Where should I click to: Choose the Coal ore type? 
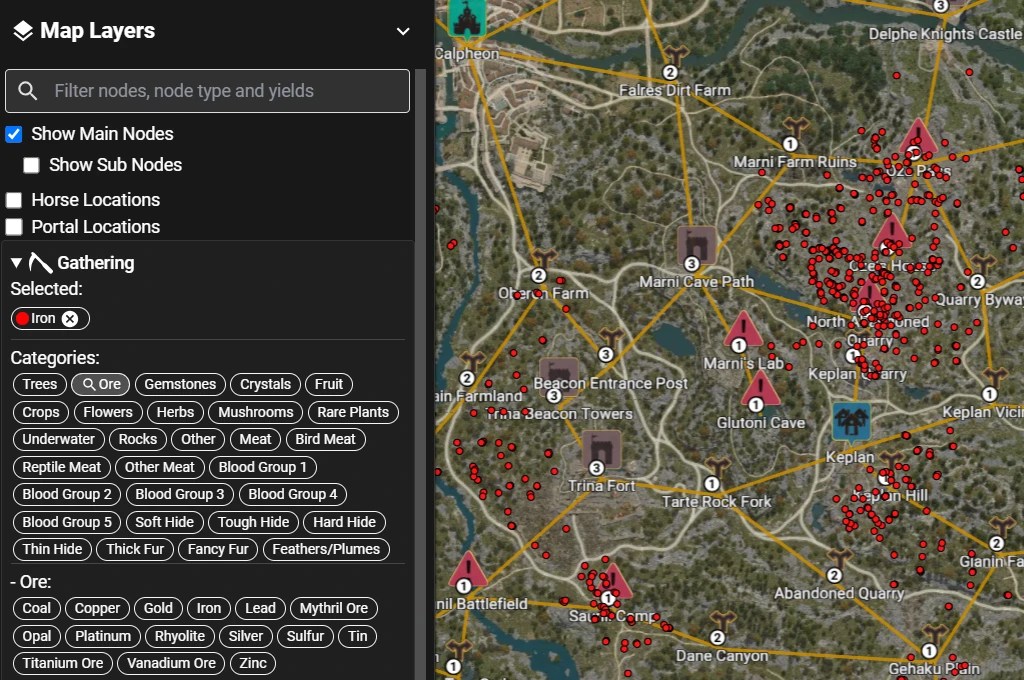[x=37, y=608]
